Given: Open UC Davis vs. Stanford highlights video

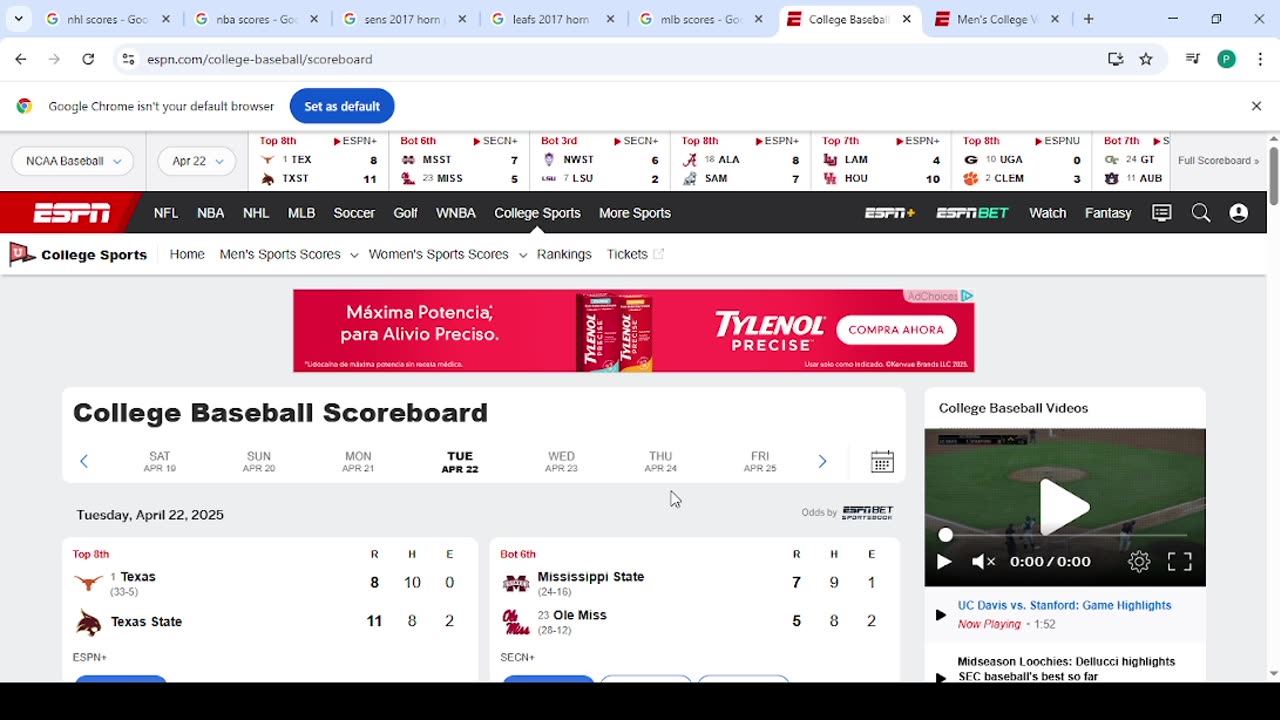Looking at the screenshot, I should (1064, 605).
